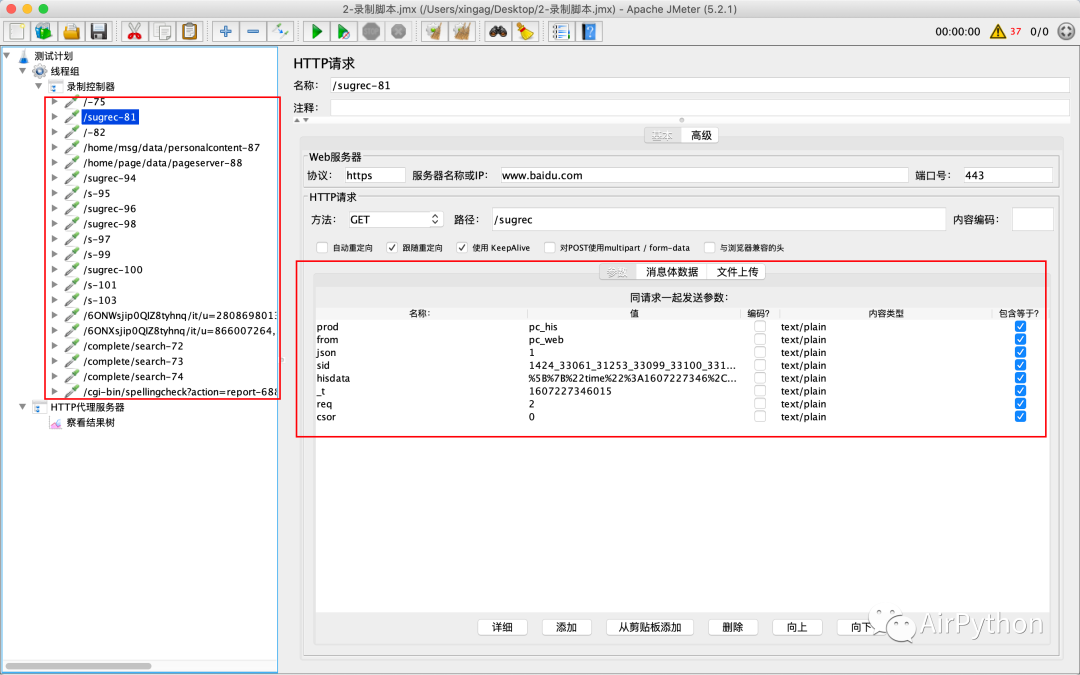Switch to the 消息体数据 tab
Viewport: 1080px width, 675px height.
click(671, 271)
